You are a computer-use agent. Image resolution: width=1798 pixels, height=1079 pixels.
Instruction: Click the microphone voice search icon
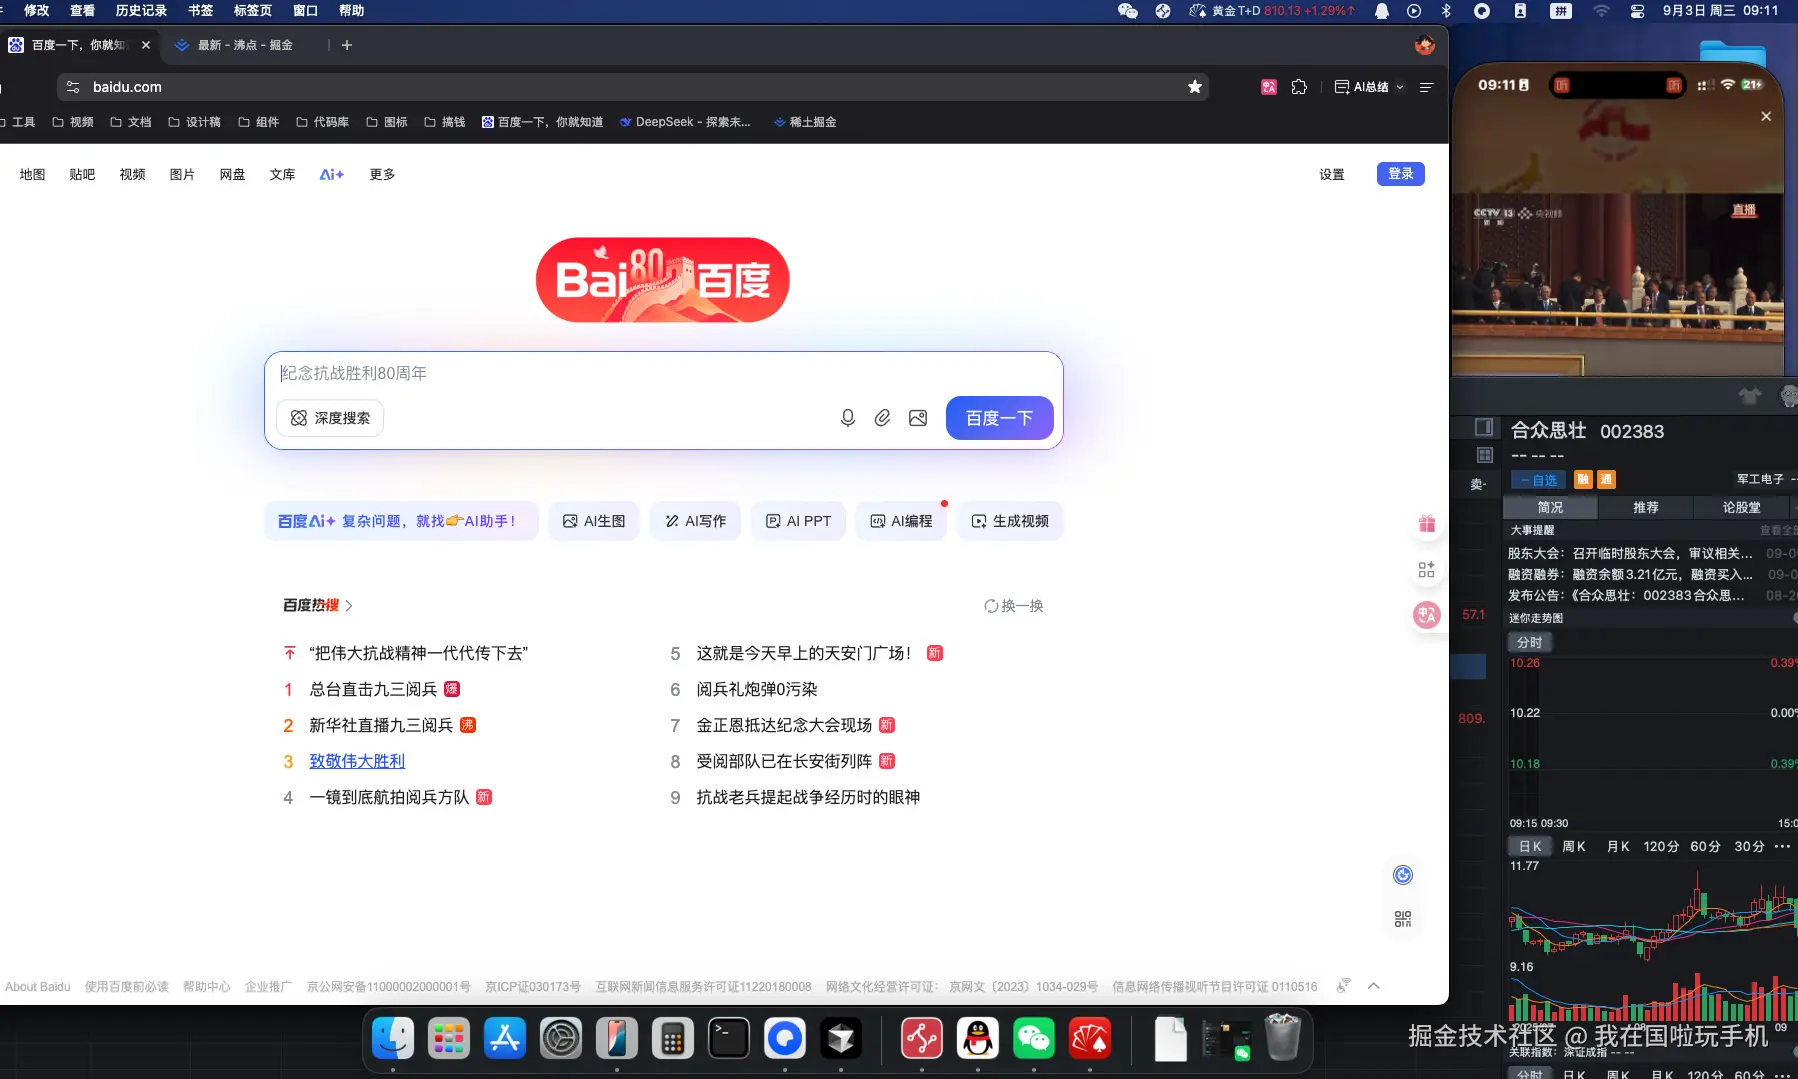click(847, 418)
